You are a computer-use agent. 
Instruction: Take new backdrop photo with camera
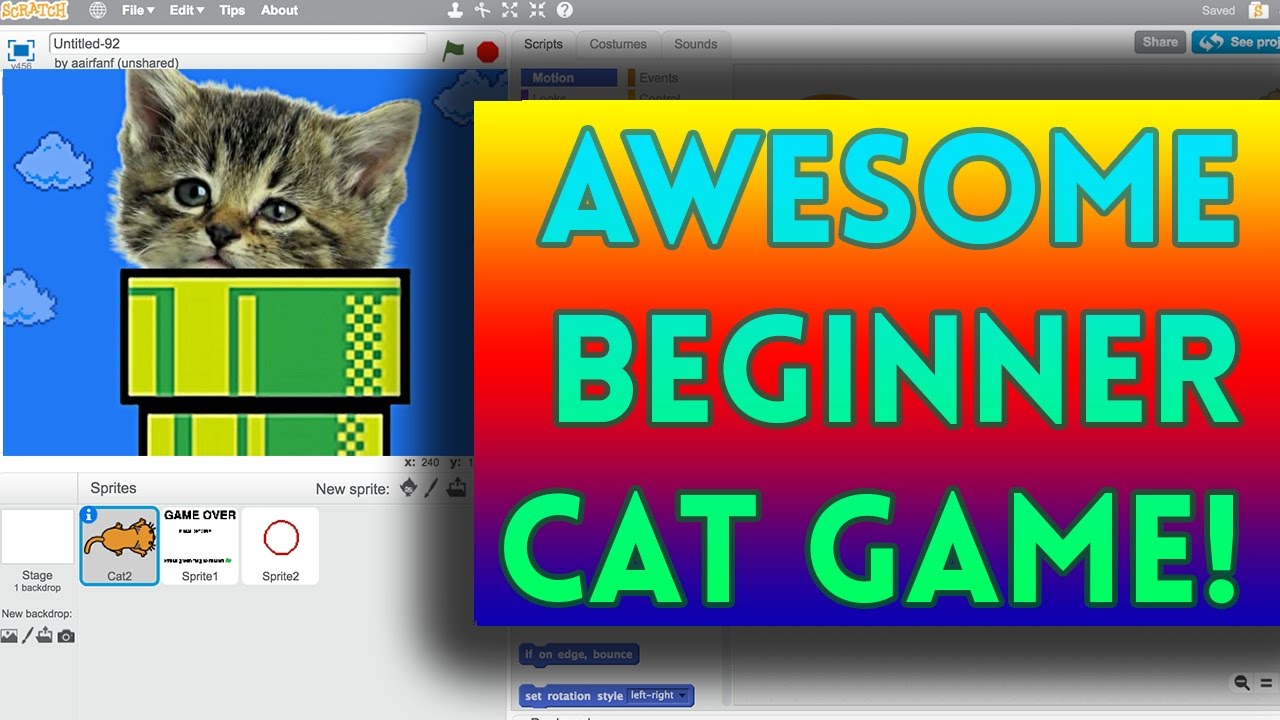[x=66, y=636]
